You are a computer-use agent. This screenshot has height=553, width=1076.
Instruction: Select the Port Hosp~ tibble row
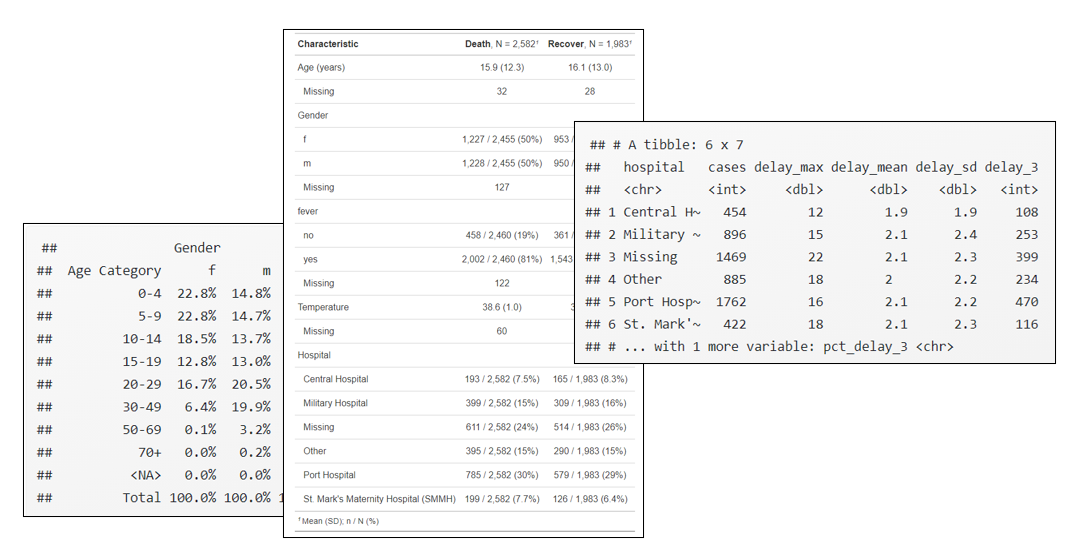pos(811,301)
